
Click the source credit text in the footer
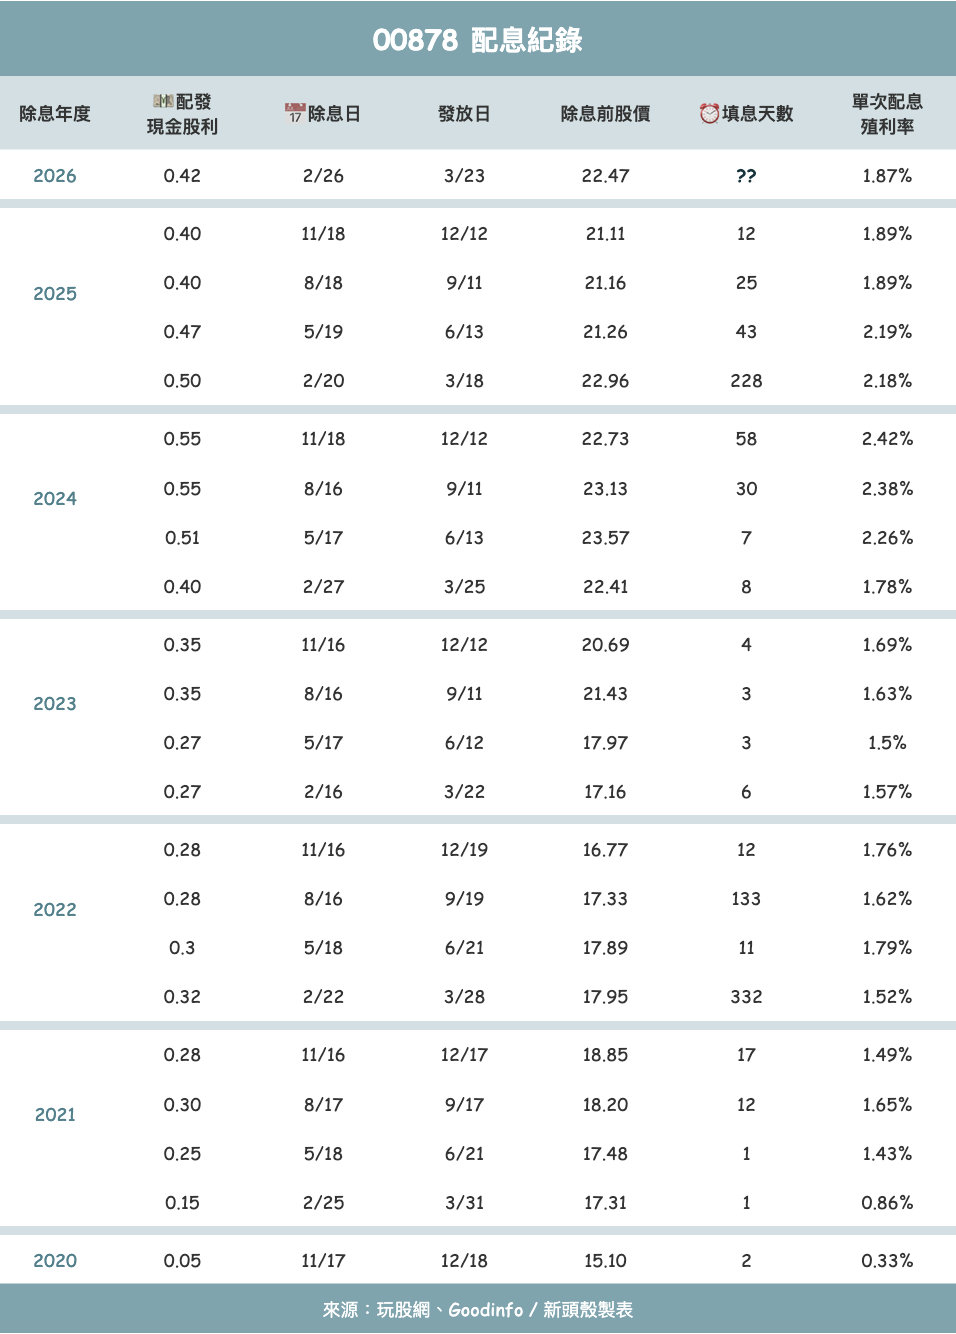click(x=478, y=1310)
